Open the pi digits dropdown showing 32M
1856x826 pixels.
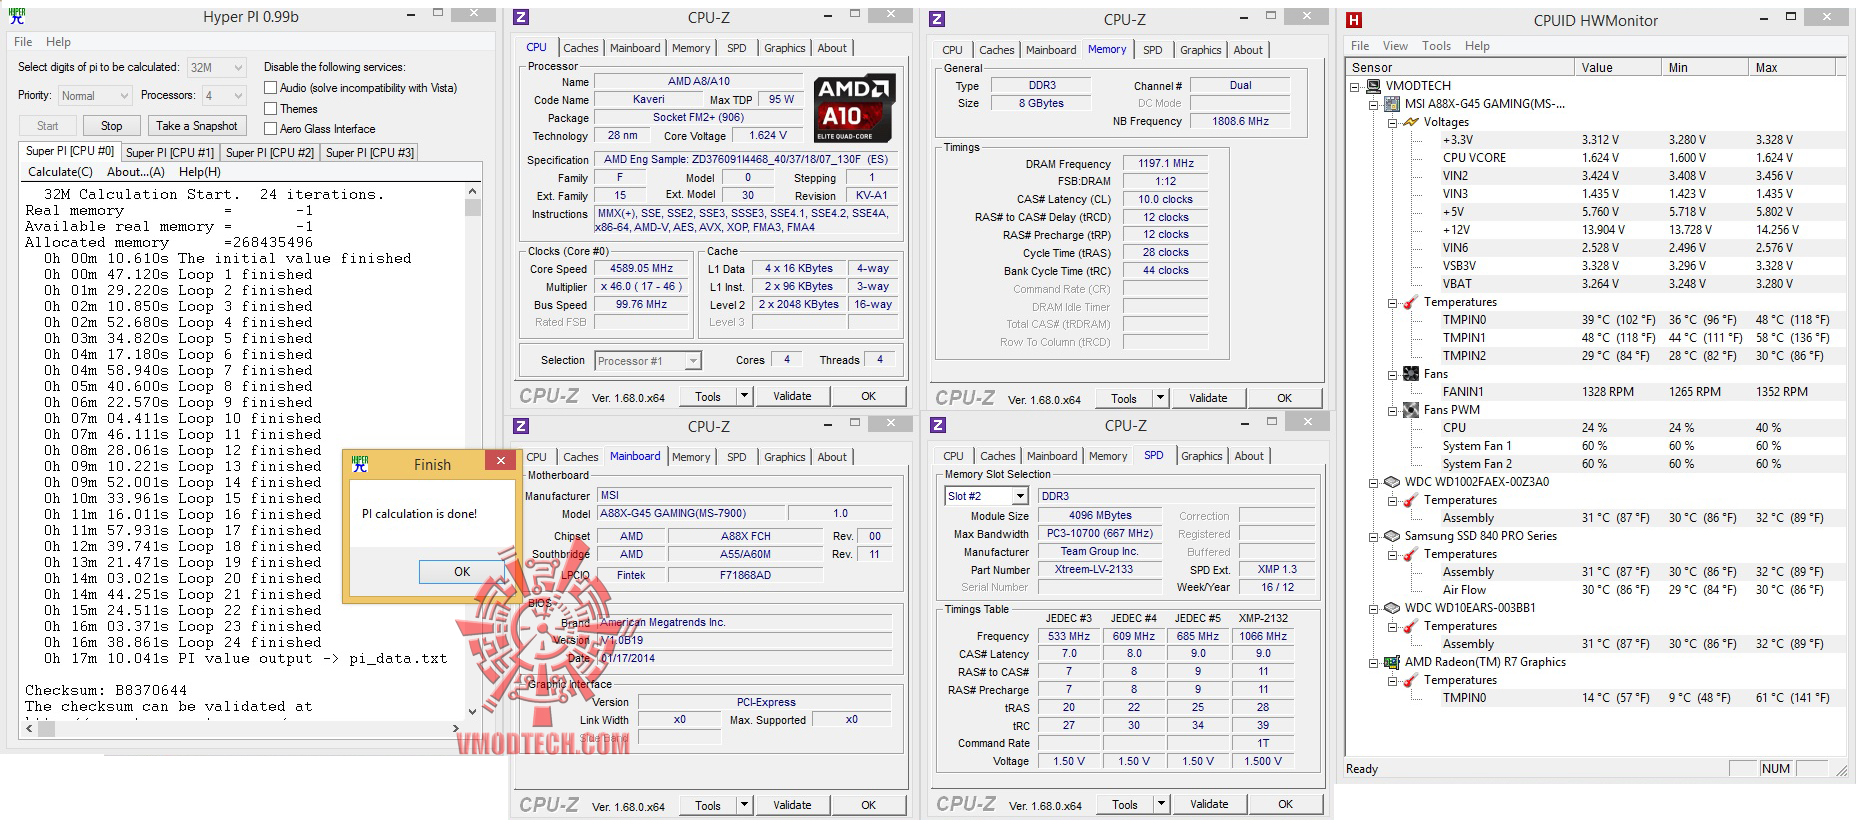216,67
